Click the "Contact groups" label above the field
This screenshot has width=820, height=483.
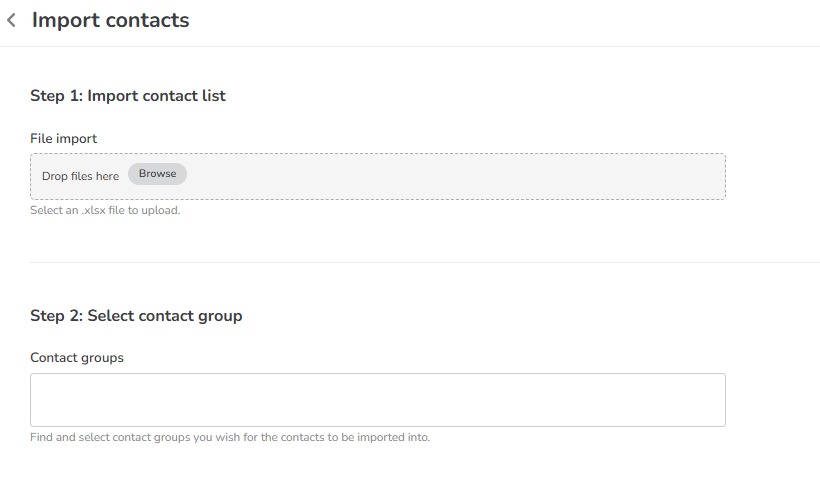77,357
